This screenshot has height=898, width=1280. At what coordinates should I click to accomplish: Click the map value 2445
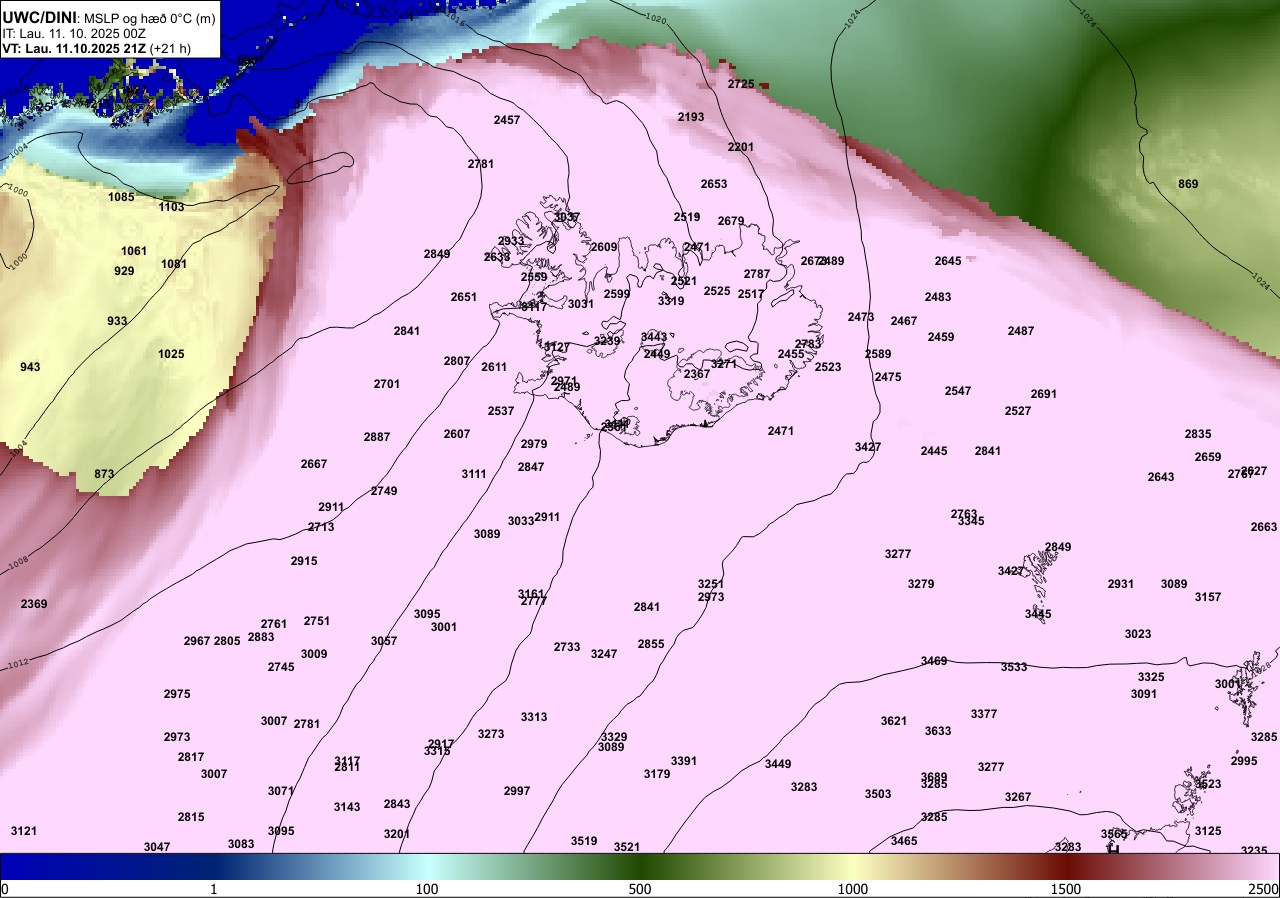click(934, 451)
